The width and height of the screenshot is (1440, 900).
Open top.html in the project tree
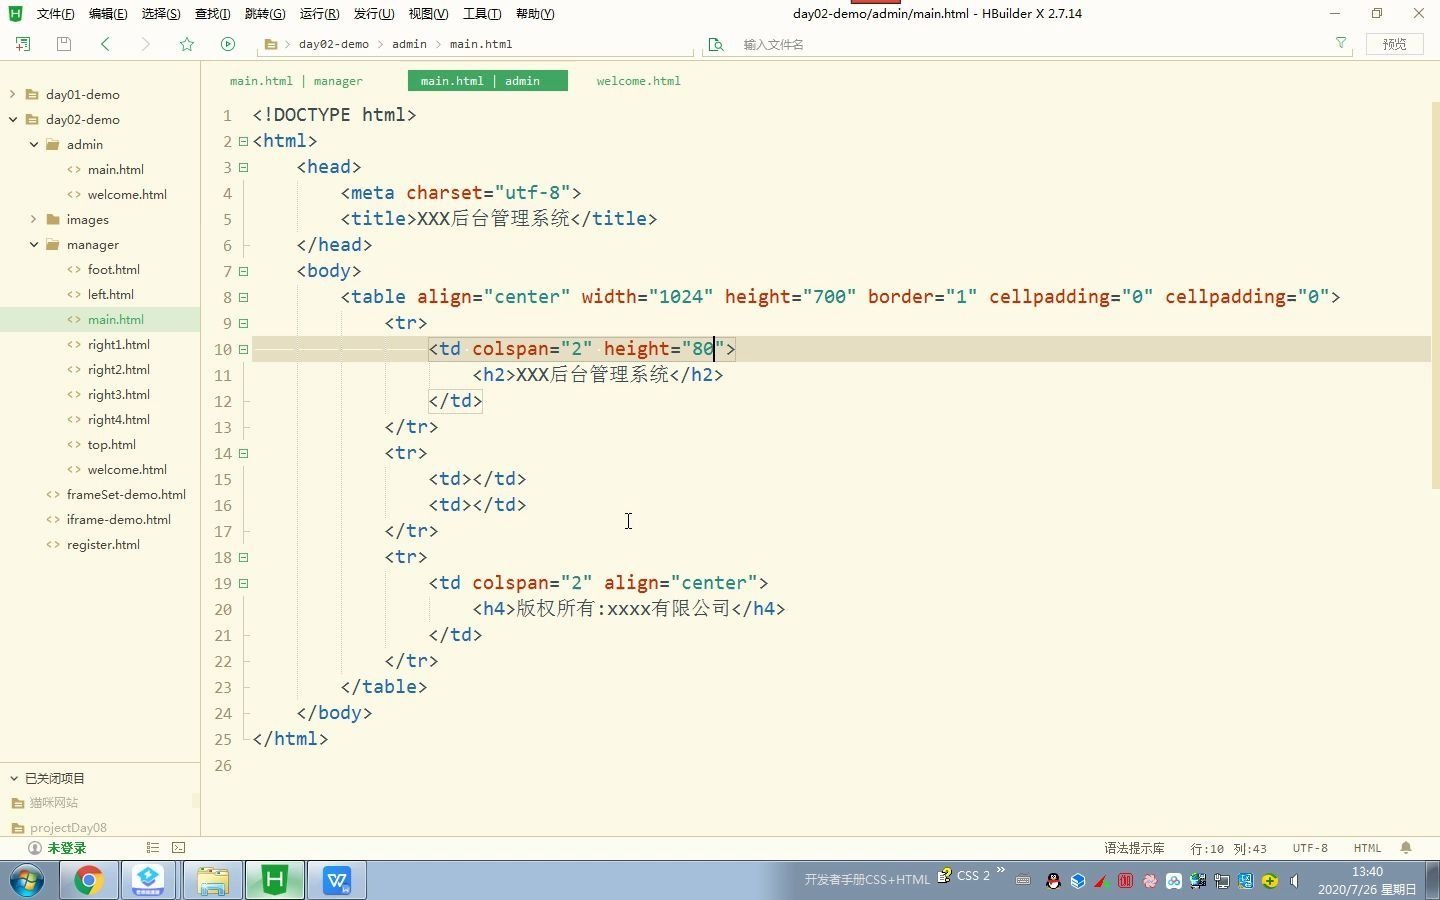[112, 444]
